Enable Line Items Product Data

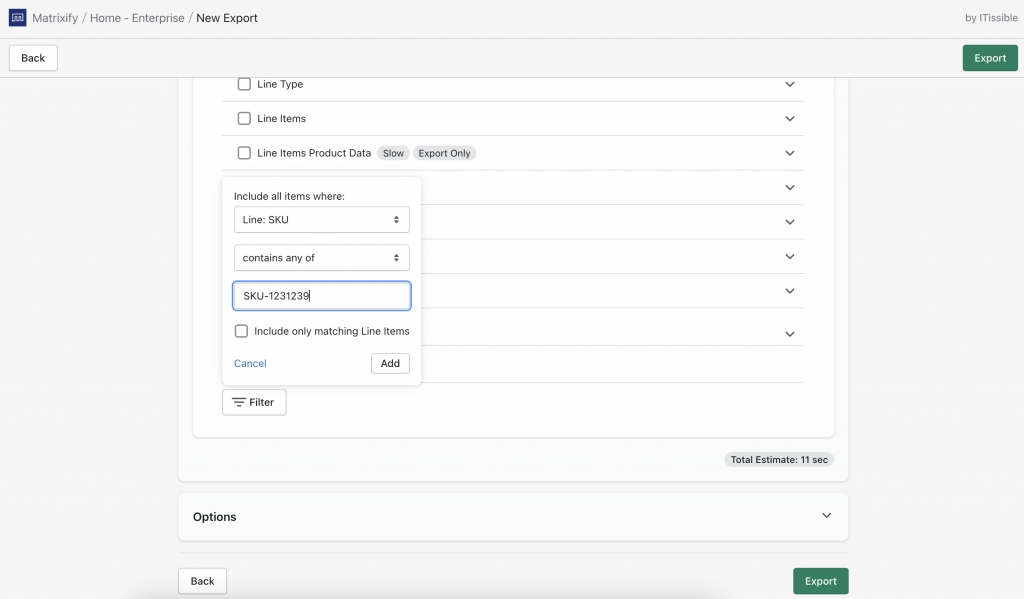pyautogui.click(x=244, y=153)
